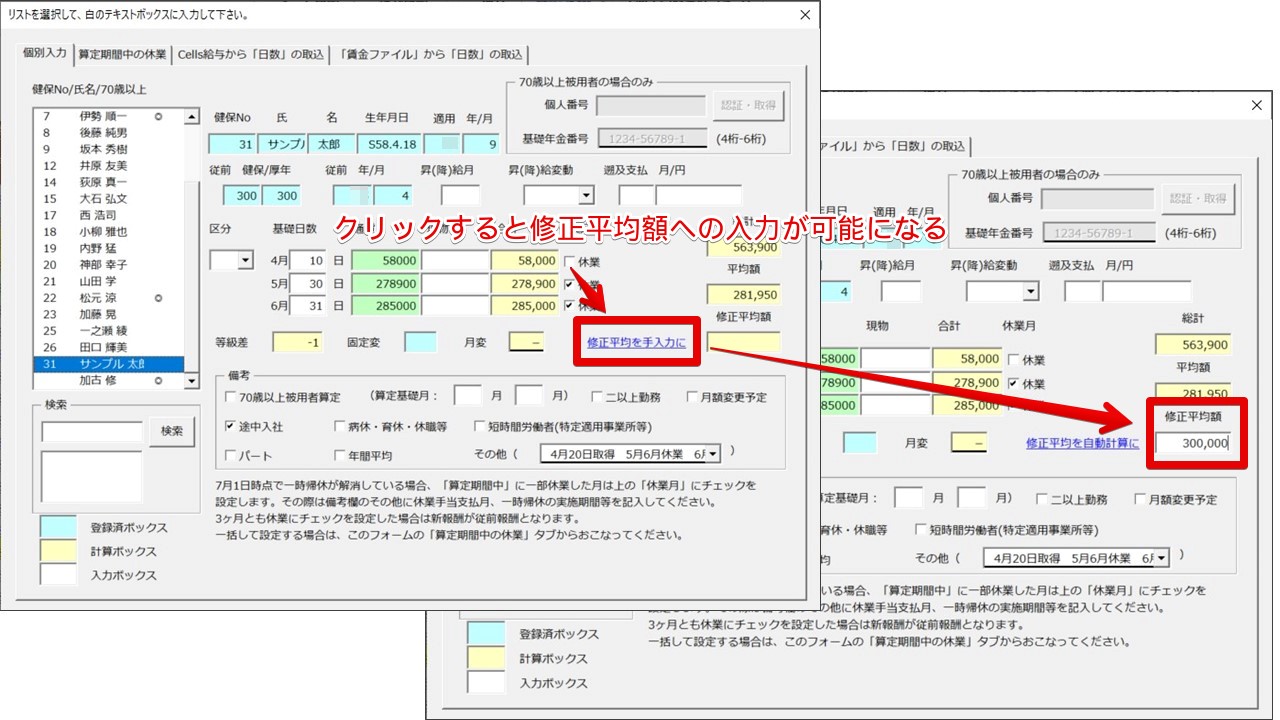Open 「賃金ファイル」から「日数」の取込 tab
The height and width of the screenshot is (720, 1280).
[x=430, y=54]
